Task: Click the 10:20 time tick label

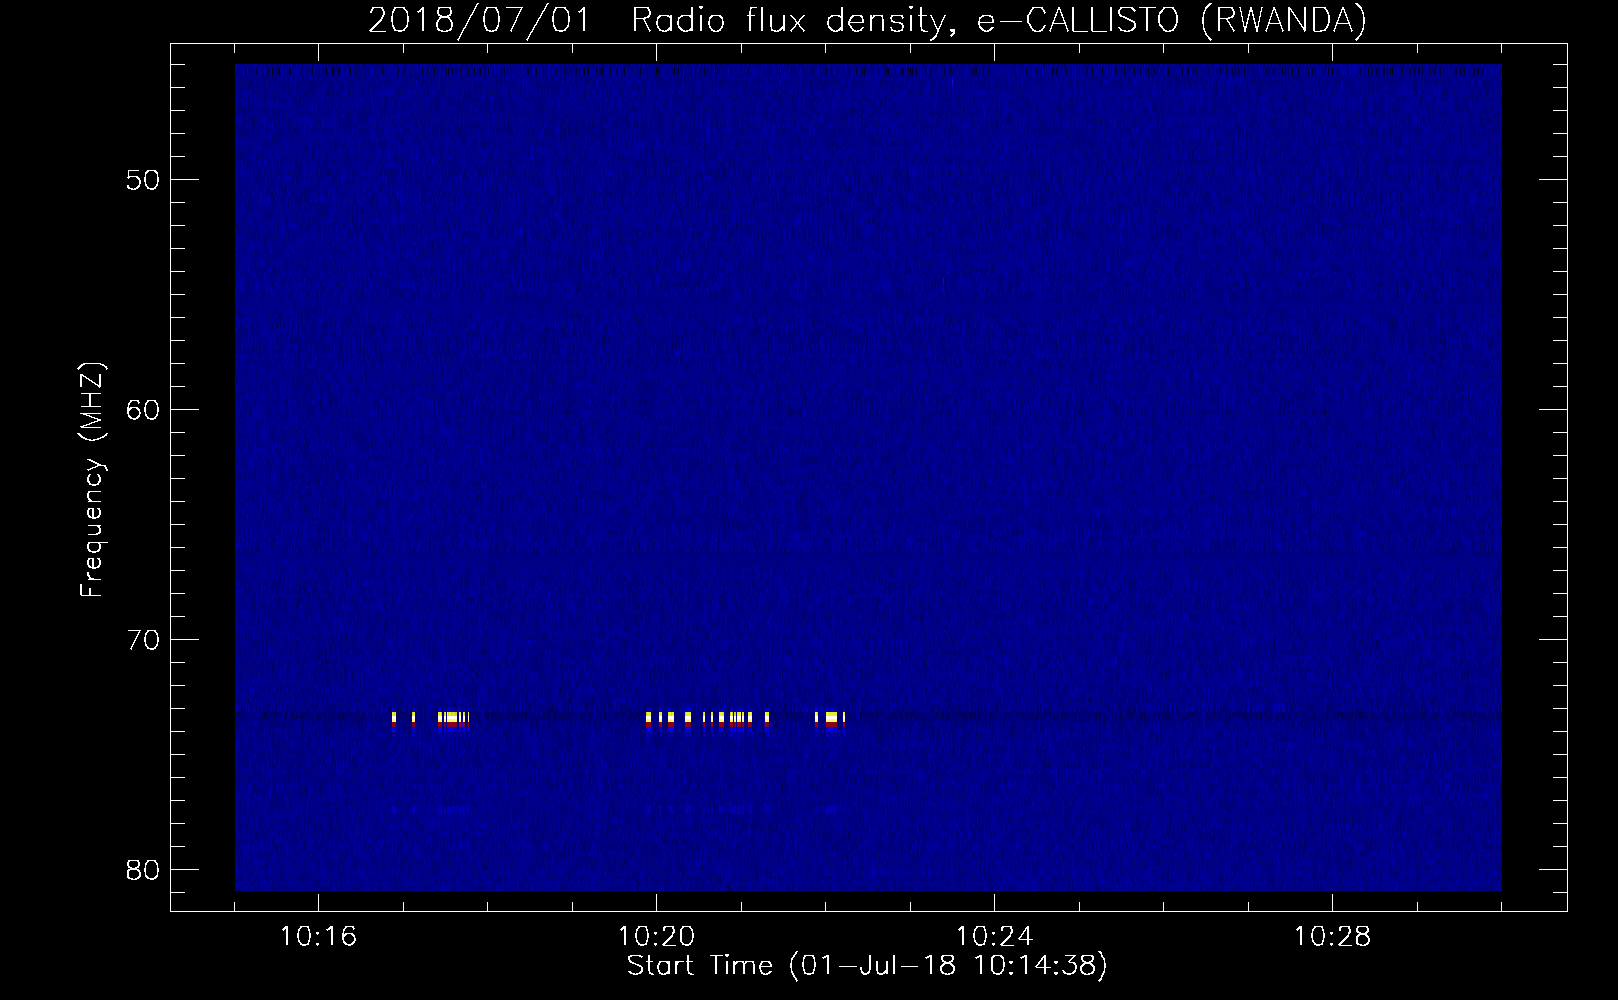Action: tap(656, 937)
